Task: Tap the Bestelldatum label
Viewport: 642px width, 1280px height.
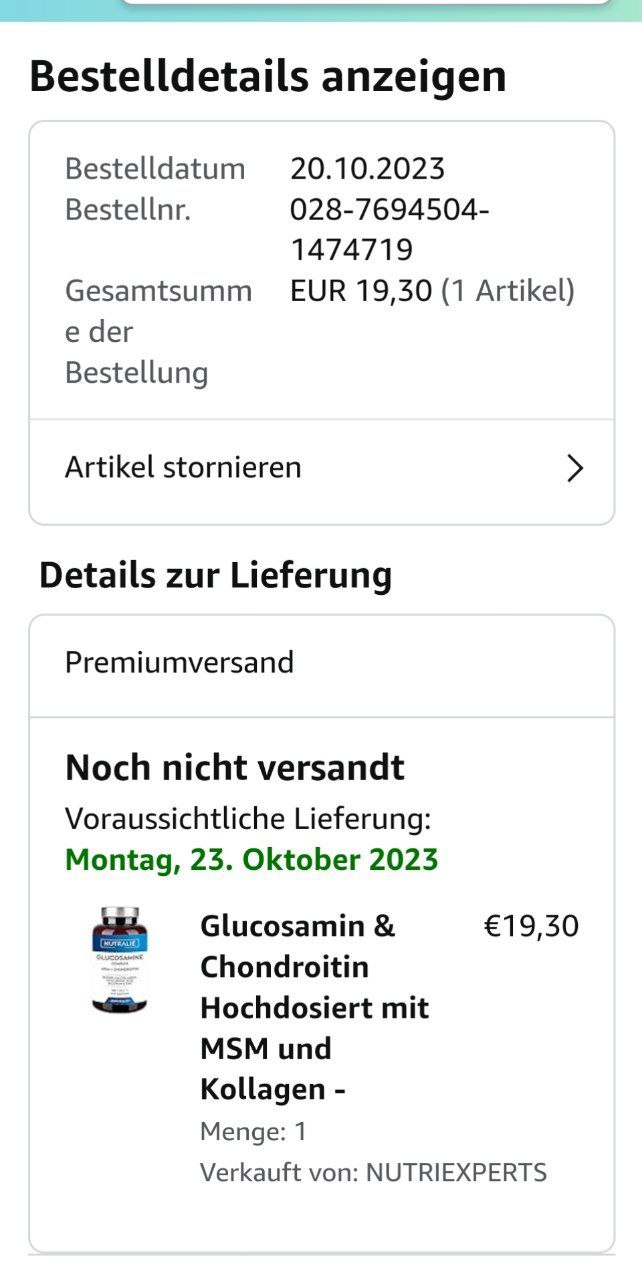Action: tap(155, 168)
